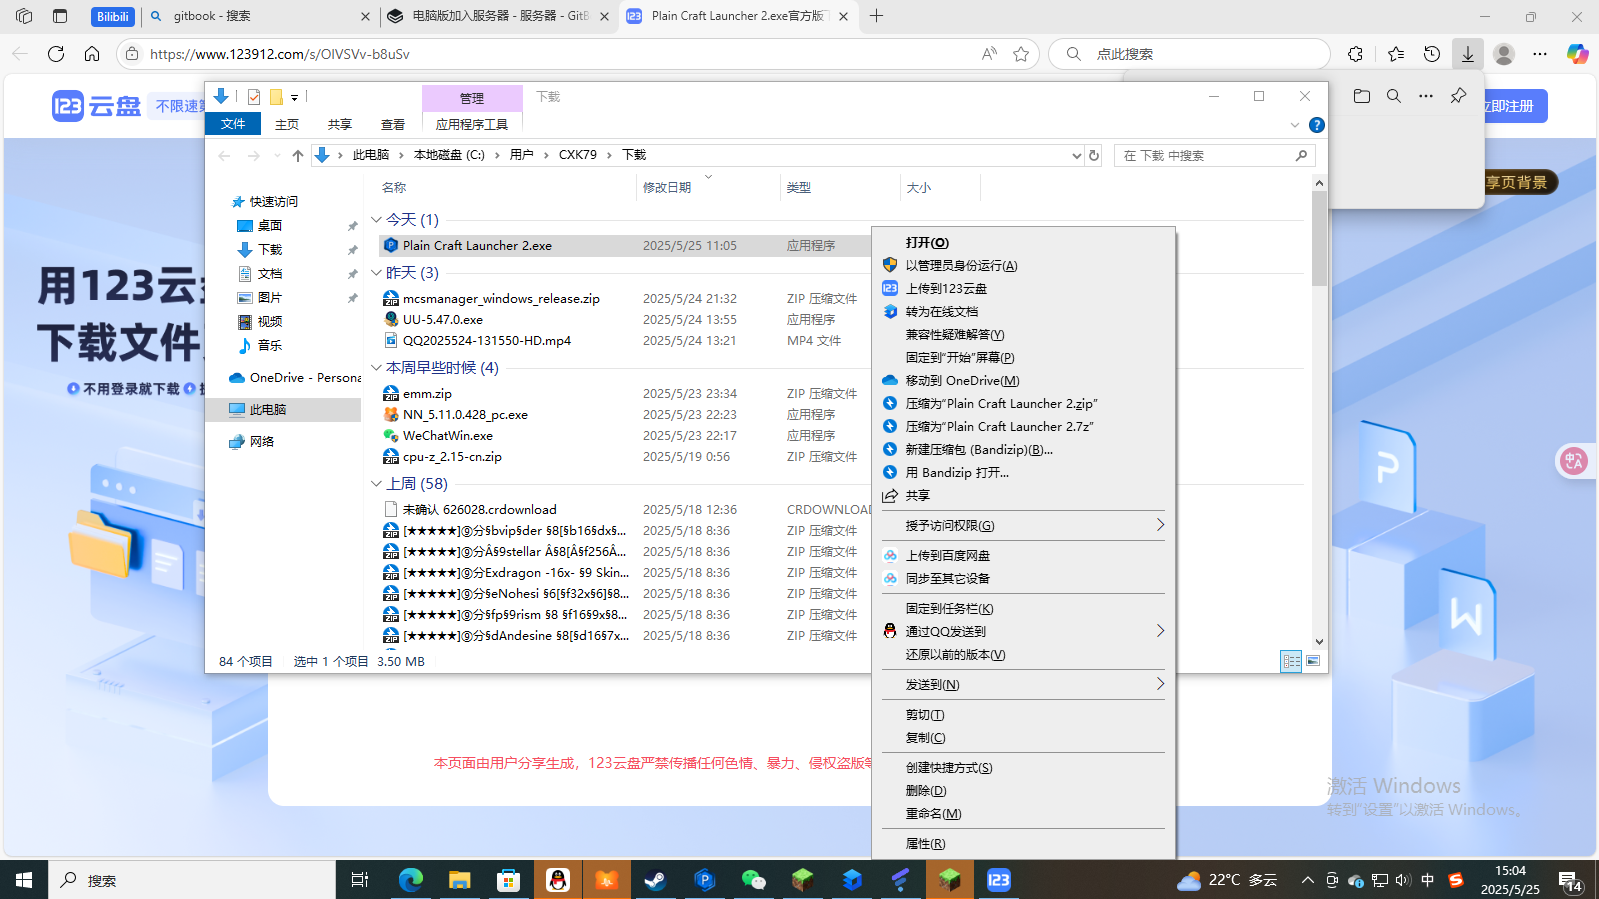Open Explorer help question mark icon
The height and width of the screenshot is (899, 1599).
pos(1317,125)
